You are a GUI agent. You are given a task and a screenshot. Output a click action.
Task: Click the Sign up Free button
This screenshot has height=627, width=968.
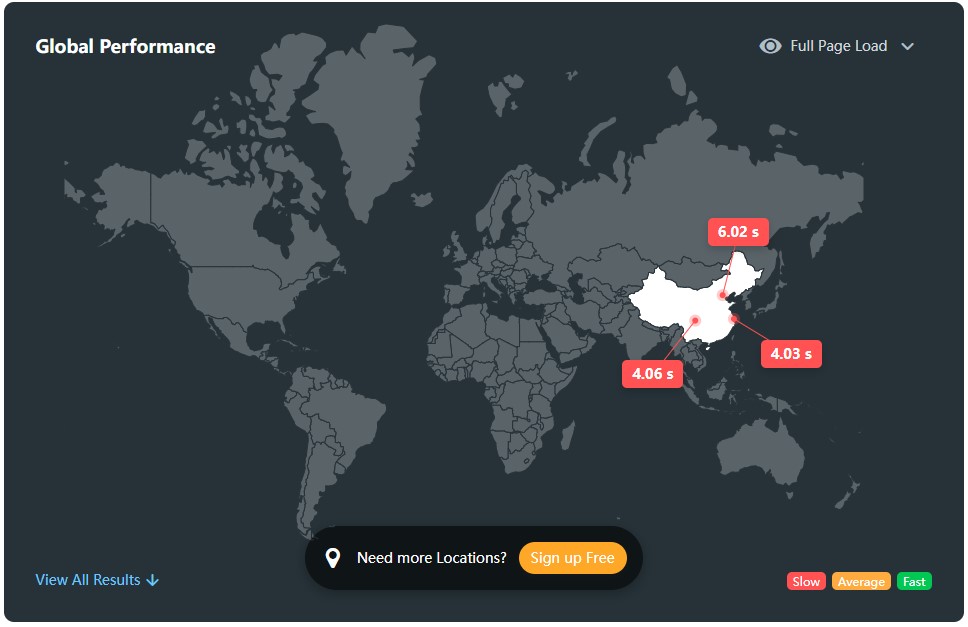[x=572, y=558]
